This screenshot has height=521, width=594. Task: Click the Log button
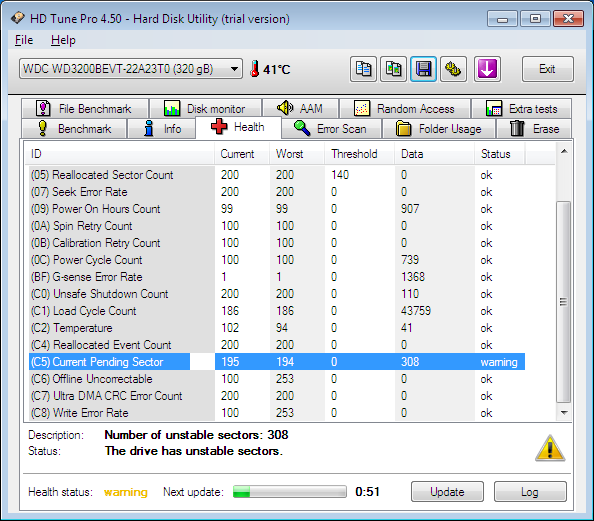(x=530, y=491)
